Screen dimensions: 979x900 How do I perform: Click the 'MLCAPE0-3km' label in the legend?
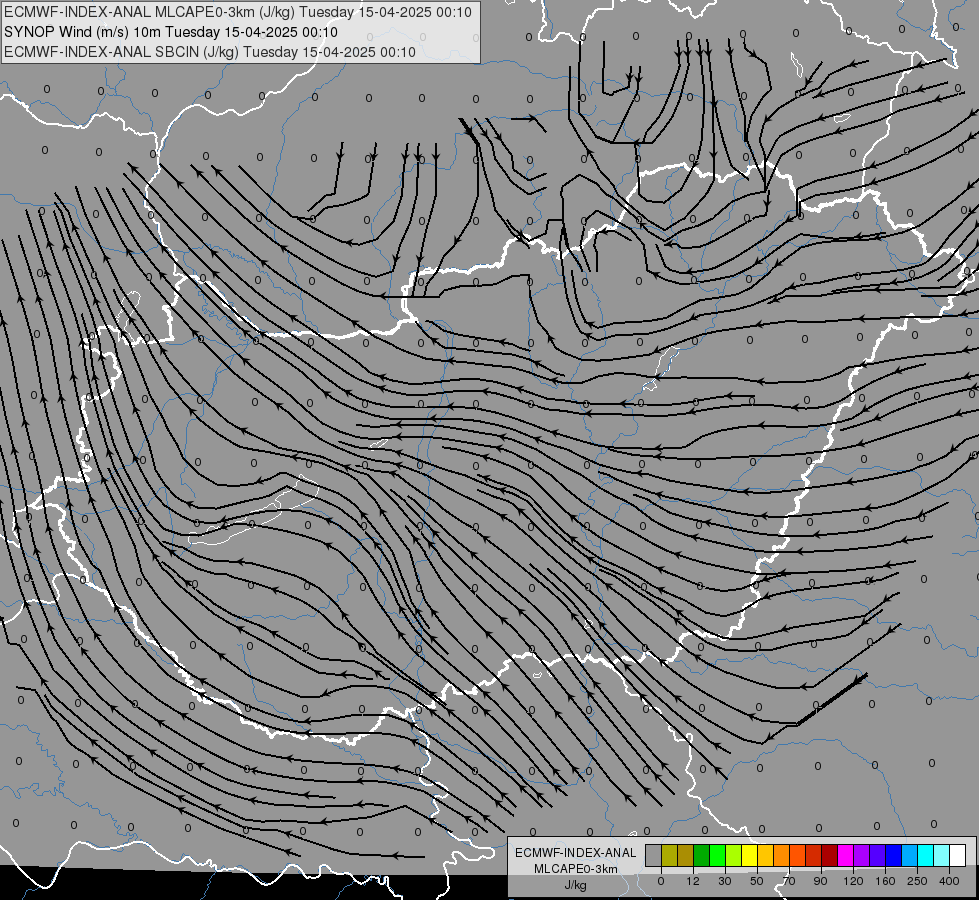tap(575, 869)
